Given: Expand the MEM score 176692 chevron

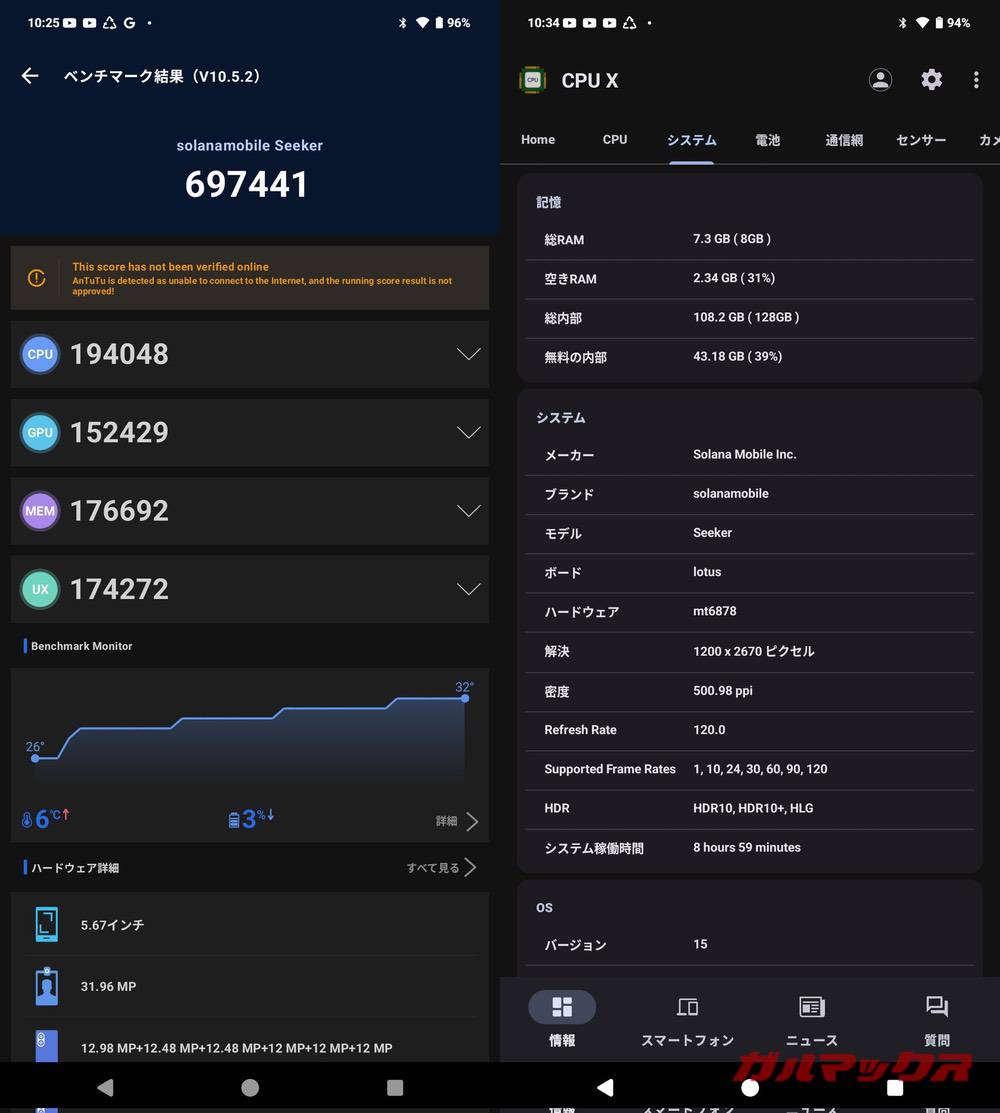Looking at the screenshot, I should 468,511.
